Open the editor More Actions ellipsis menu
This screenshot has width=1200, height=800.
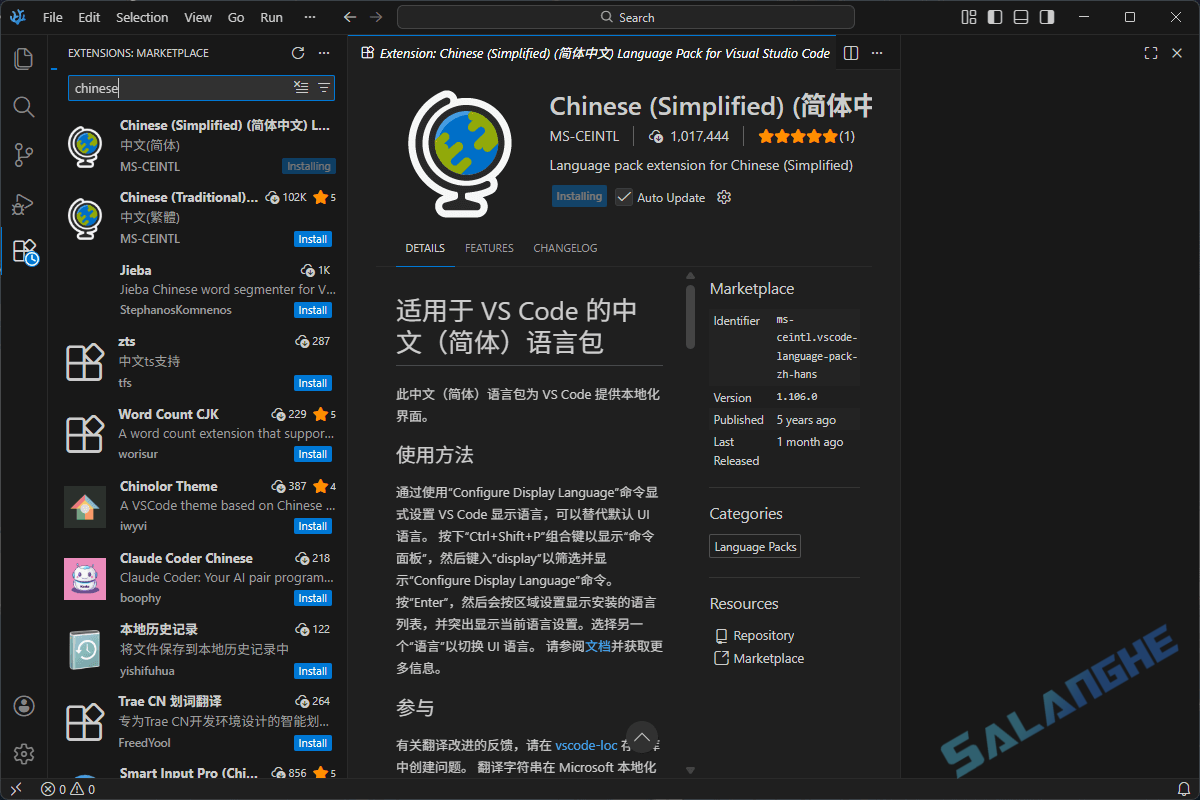click(x=876, y=52)
